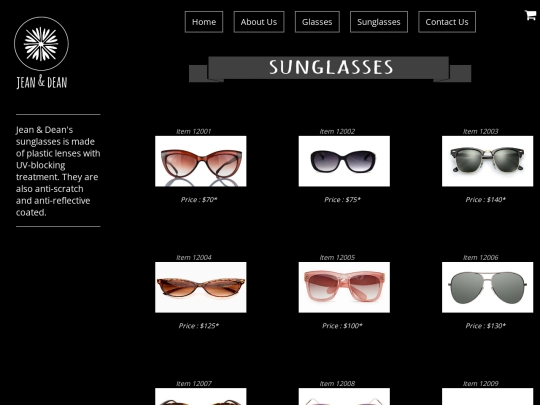
Task: Open the Contact Us page
Action: [x=447, y=22]
